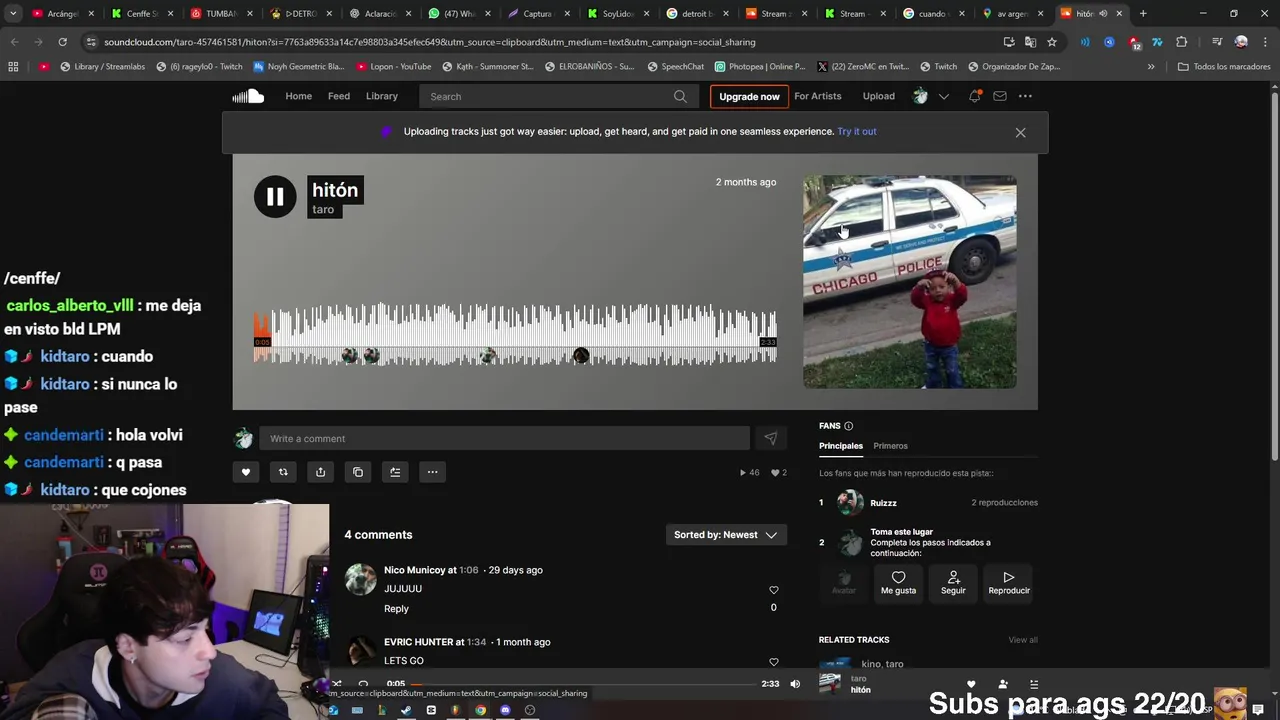Open the tab search dropdown arrow

(x=13, y=14)
